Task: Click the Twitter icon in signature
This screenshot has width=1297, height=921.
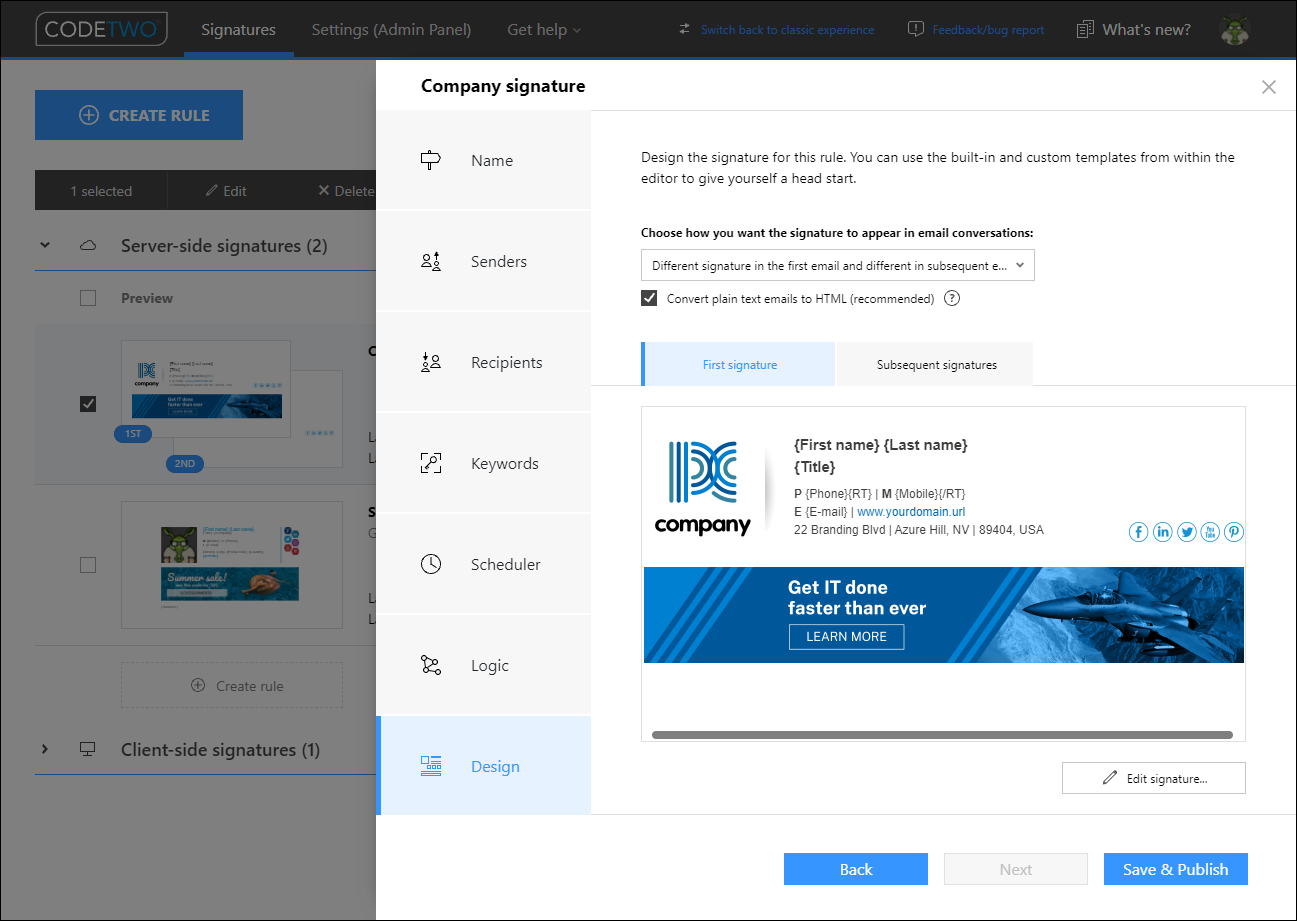Action: pyautogui.click(x=1187, y=532)
